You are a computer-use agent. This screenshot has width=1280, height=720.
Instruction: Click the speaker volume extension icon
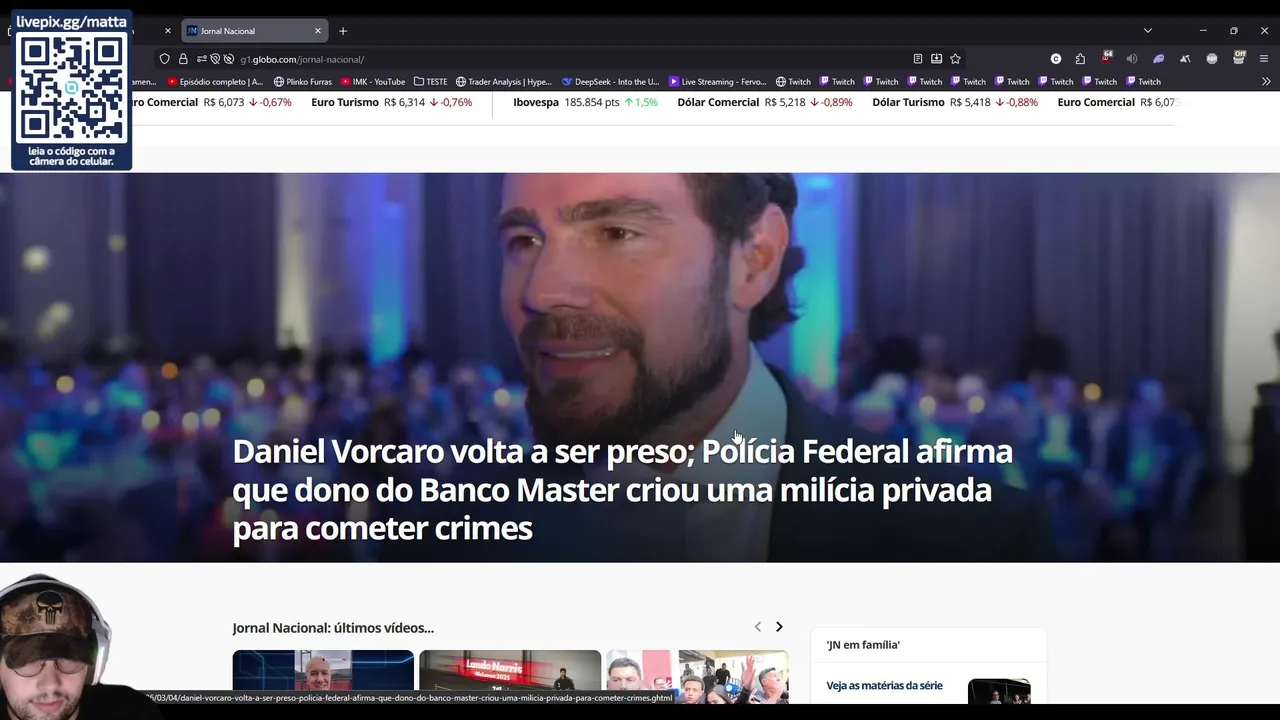1132,59
